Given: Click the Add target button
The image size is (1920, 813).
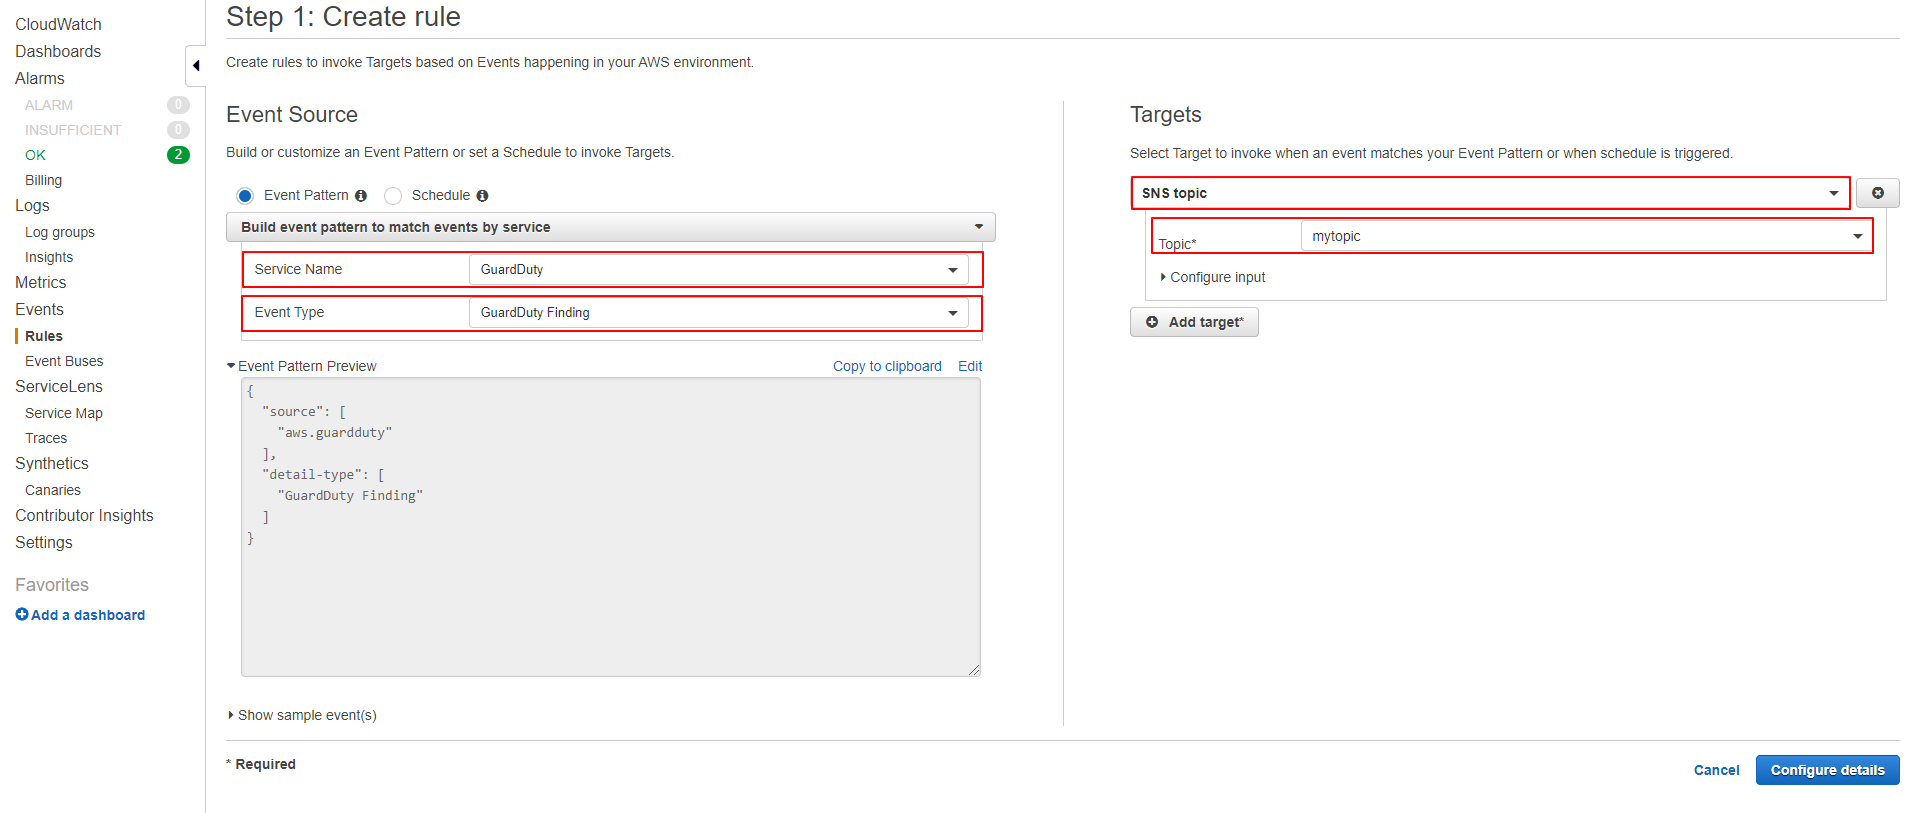Looking at the screenshot, I should 1194,322.
